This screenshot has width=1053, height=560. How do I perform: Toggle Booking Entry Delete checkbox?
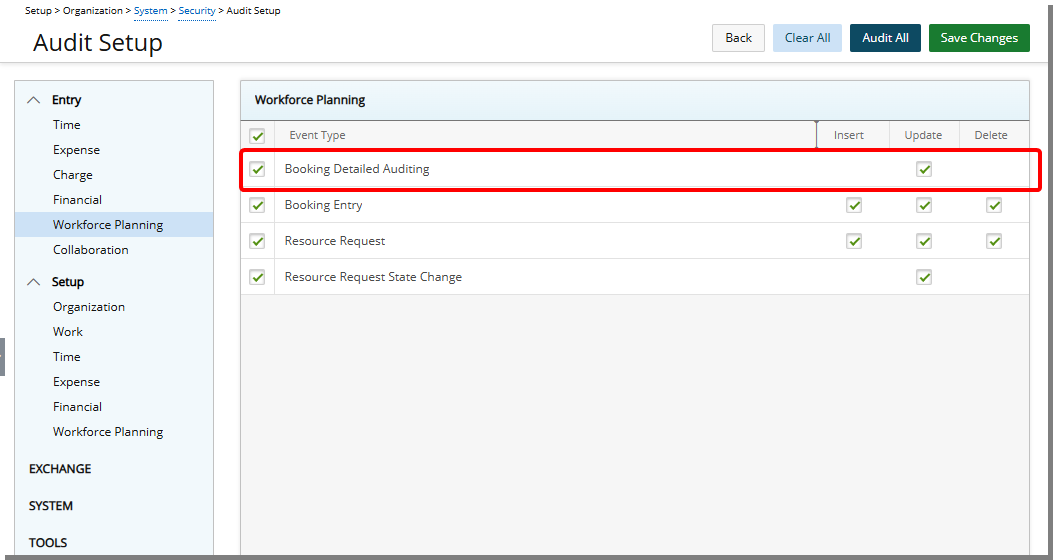(994, 205)
